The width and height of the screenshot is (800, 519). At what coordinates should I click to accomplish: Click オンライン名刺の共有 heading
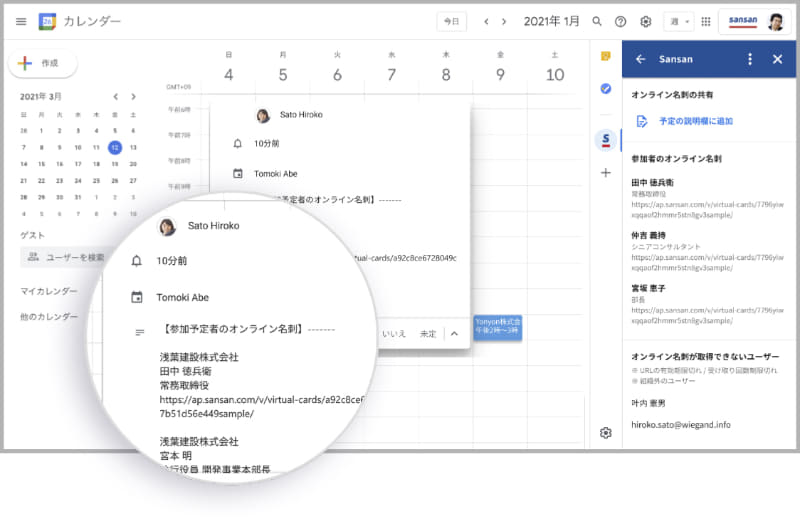(672, 94)
